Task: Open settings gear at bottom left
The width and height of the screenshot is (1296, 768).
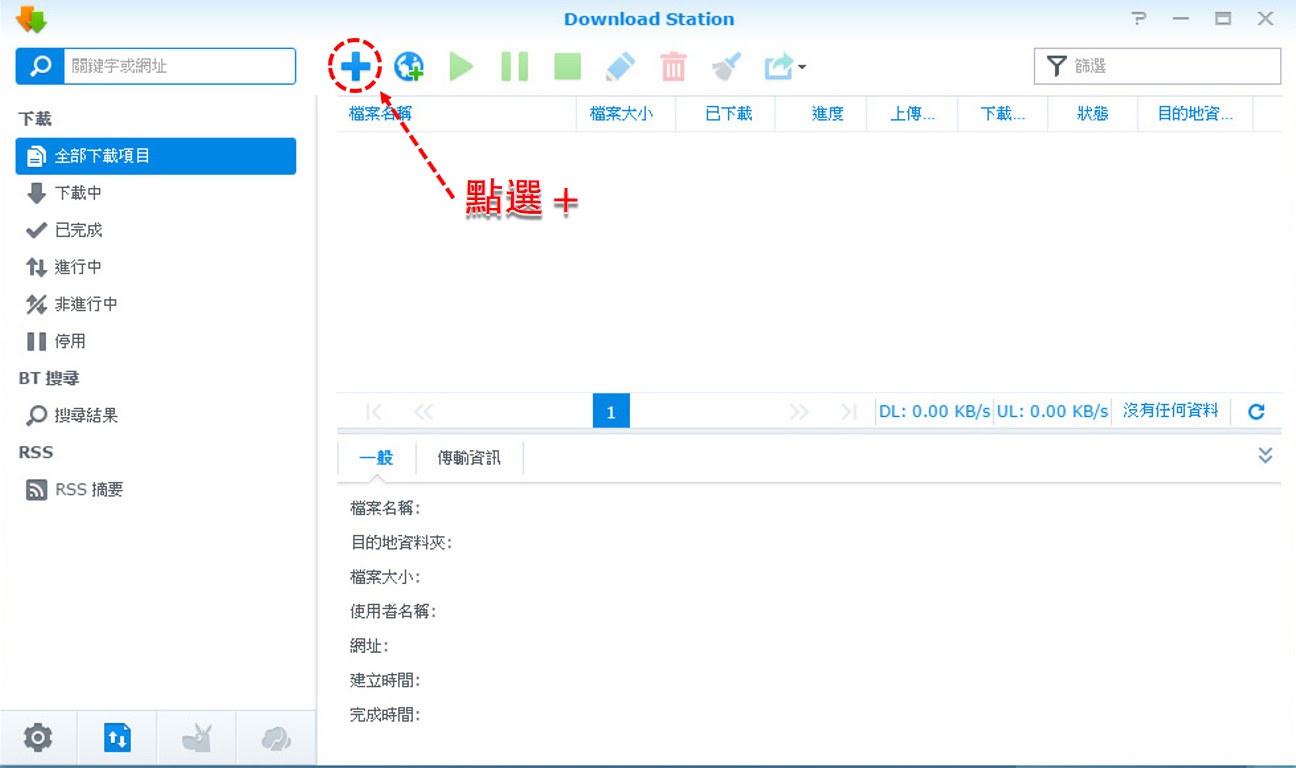Action: 38,739
